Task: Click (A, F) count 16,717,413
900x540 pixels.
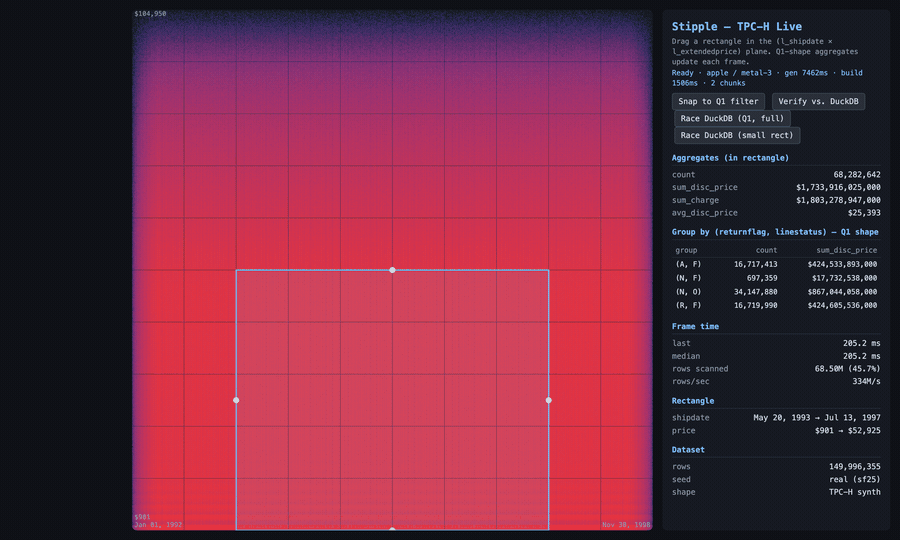Action: pyautogui.click(x=755, y=264)
